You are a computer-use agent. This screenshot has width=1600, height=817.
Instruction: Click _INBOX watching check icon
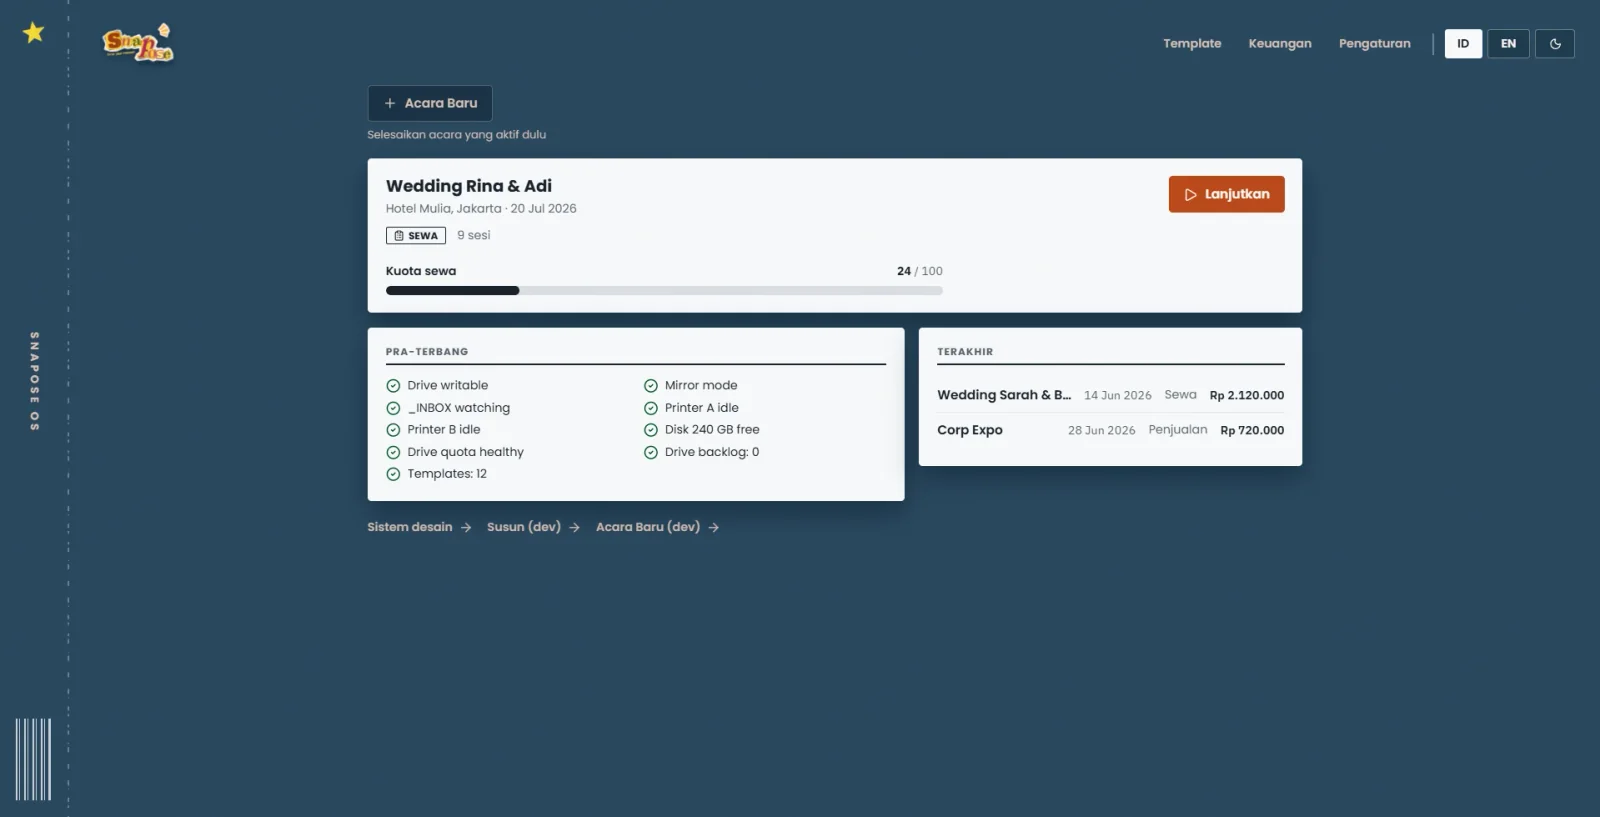pyautogui.click(x=393, y=408)
